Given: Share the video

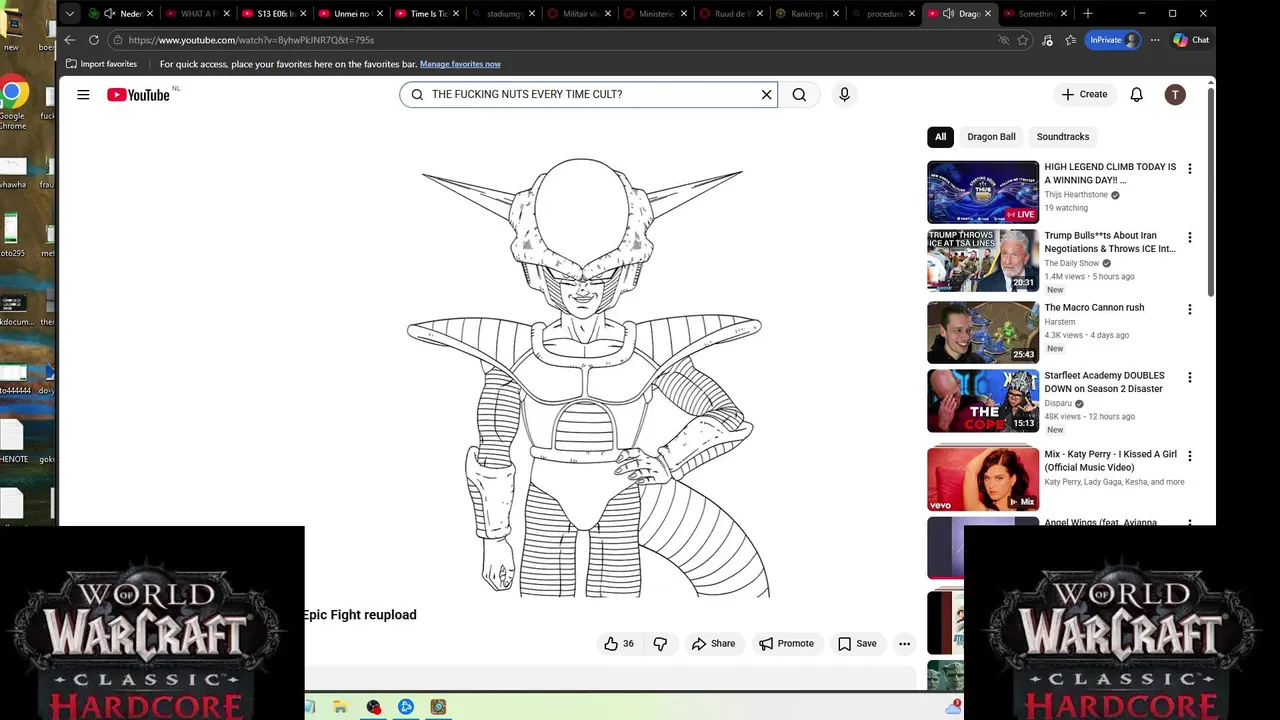Looking at the screenshot, I should (x=713, y=644).
